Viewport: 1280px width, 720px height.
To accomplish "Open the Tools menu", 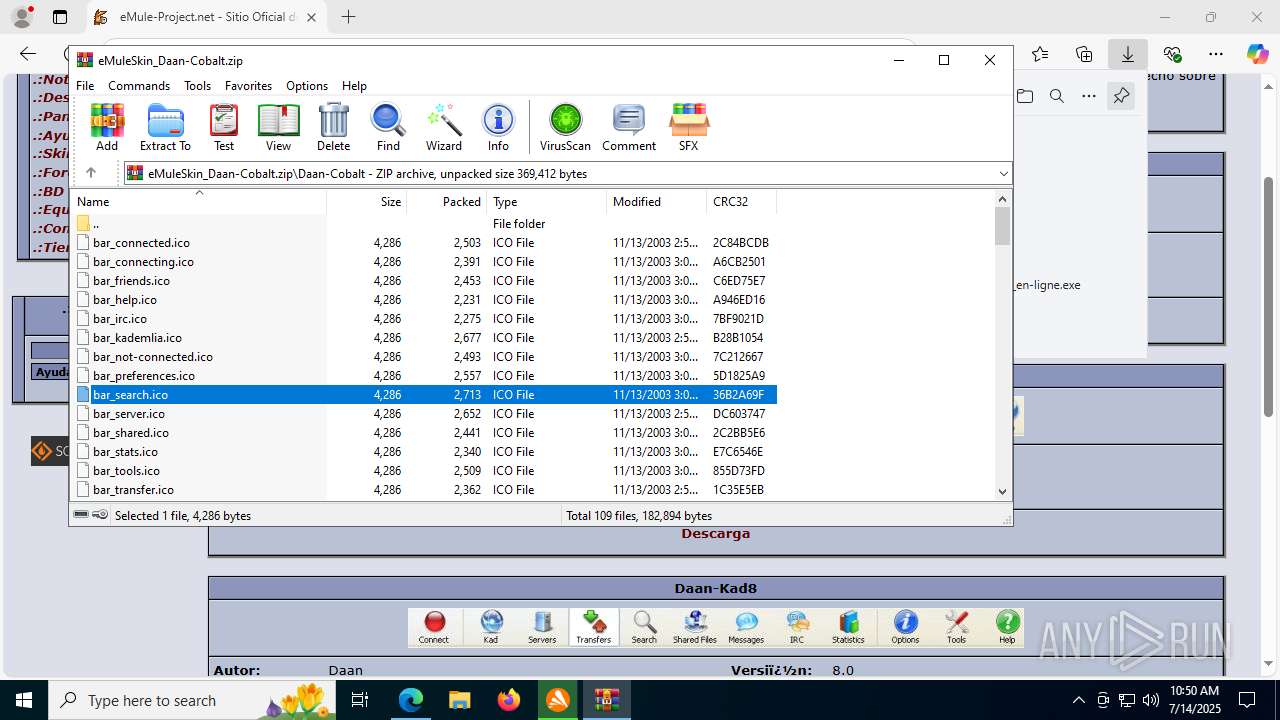I will coord(197,86).
